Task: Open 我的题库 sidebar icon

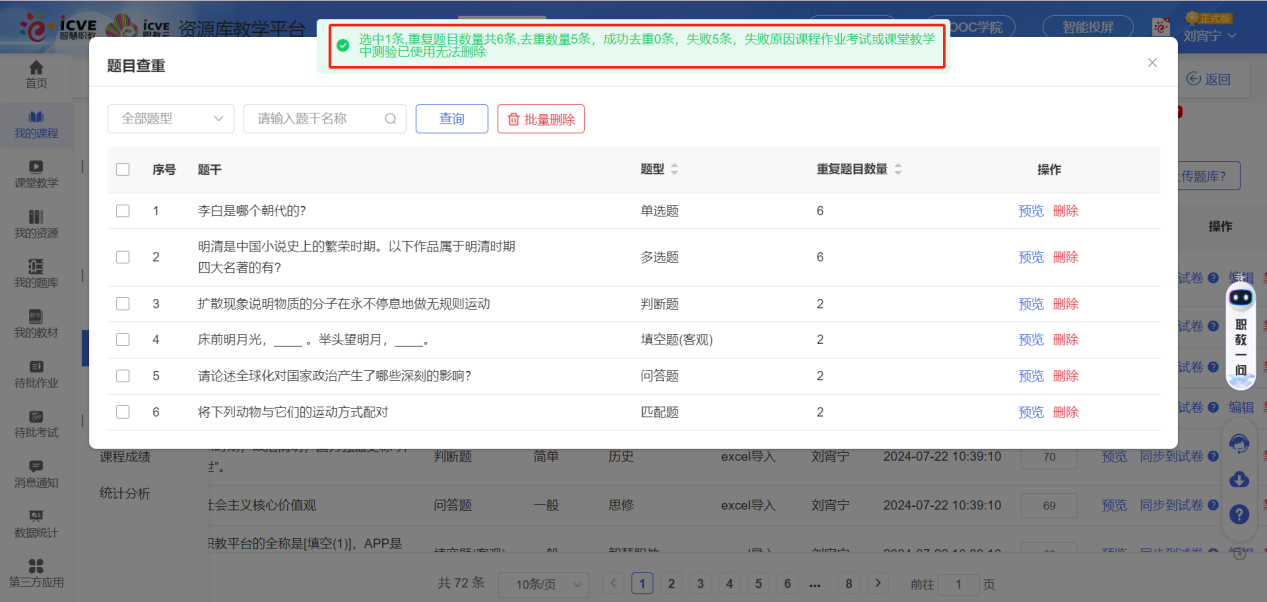Action: click(36, 267)
